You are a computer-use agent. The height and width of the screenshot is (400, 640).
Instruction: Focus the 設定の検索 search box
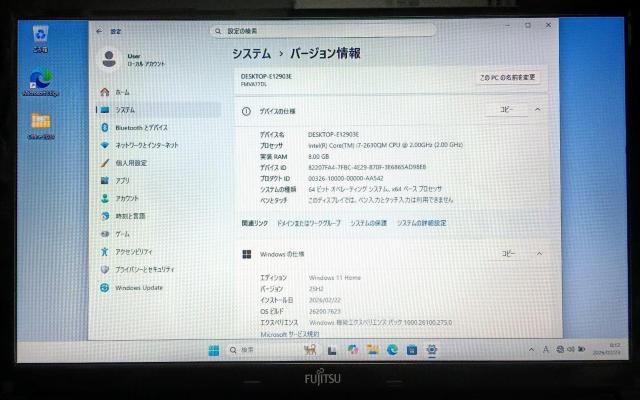coord(322,31)
